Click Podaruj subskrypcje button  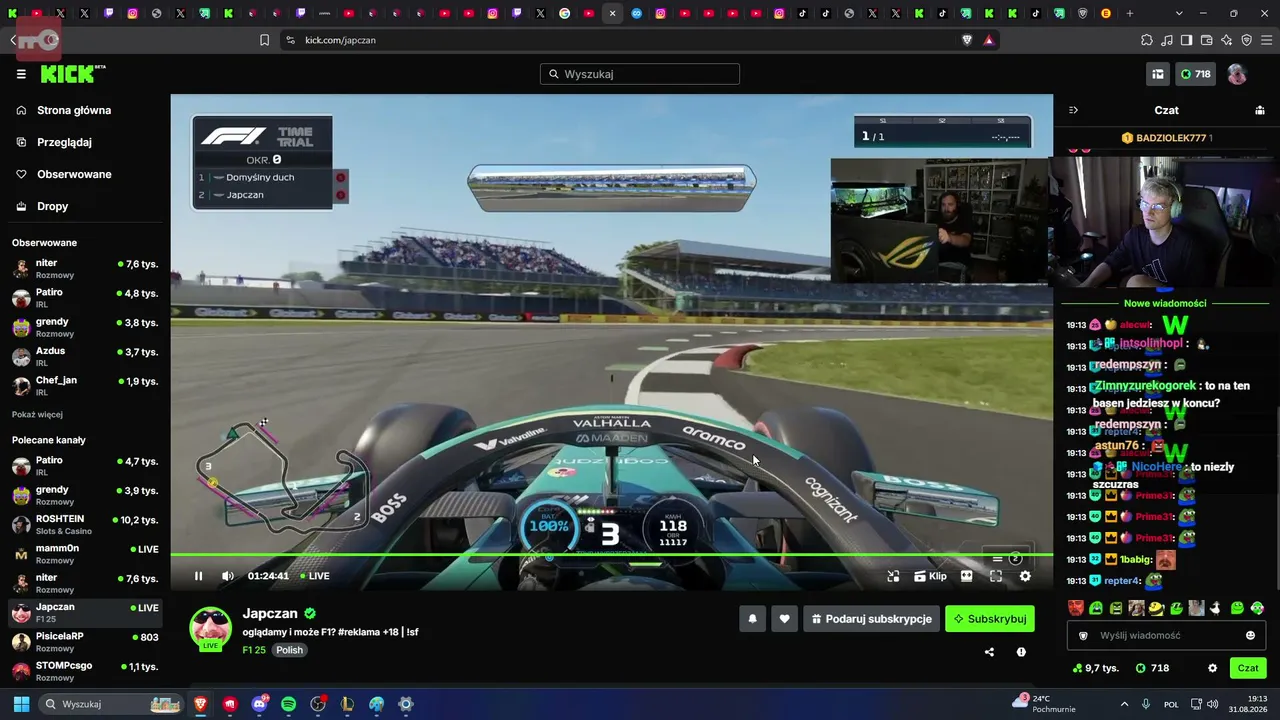pos(872,619)
